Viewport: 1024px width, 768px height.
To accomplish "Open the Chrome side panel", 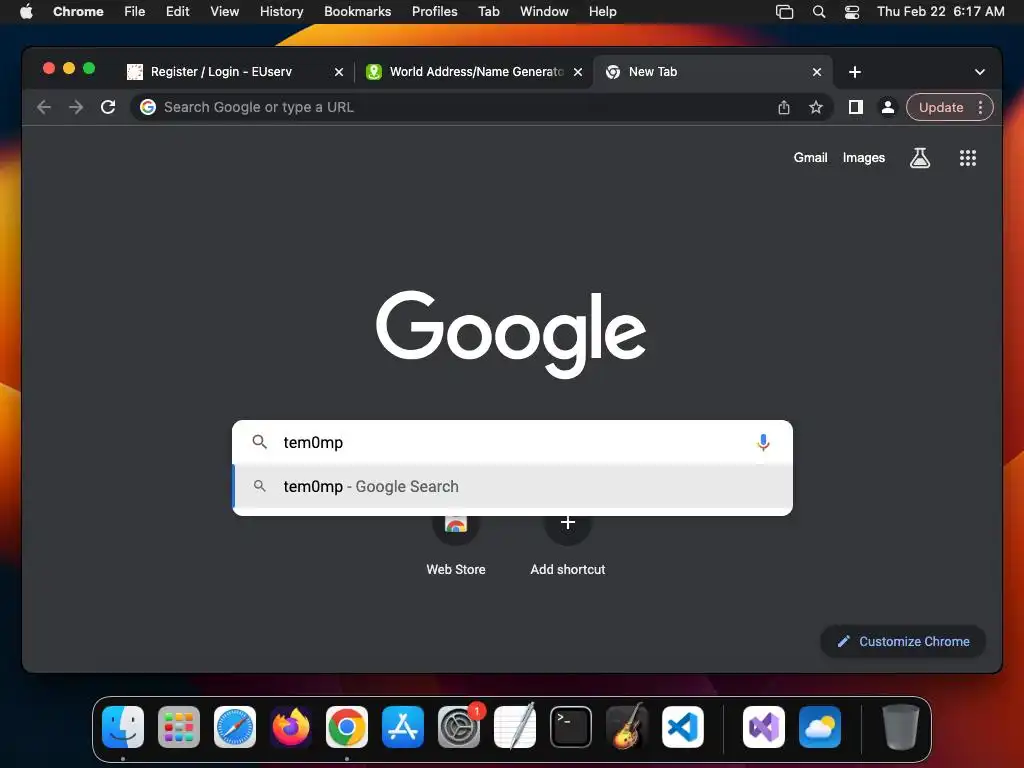I will coord(856,107).
